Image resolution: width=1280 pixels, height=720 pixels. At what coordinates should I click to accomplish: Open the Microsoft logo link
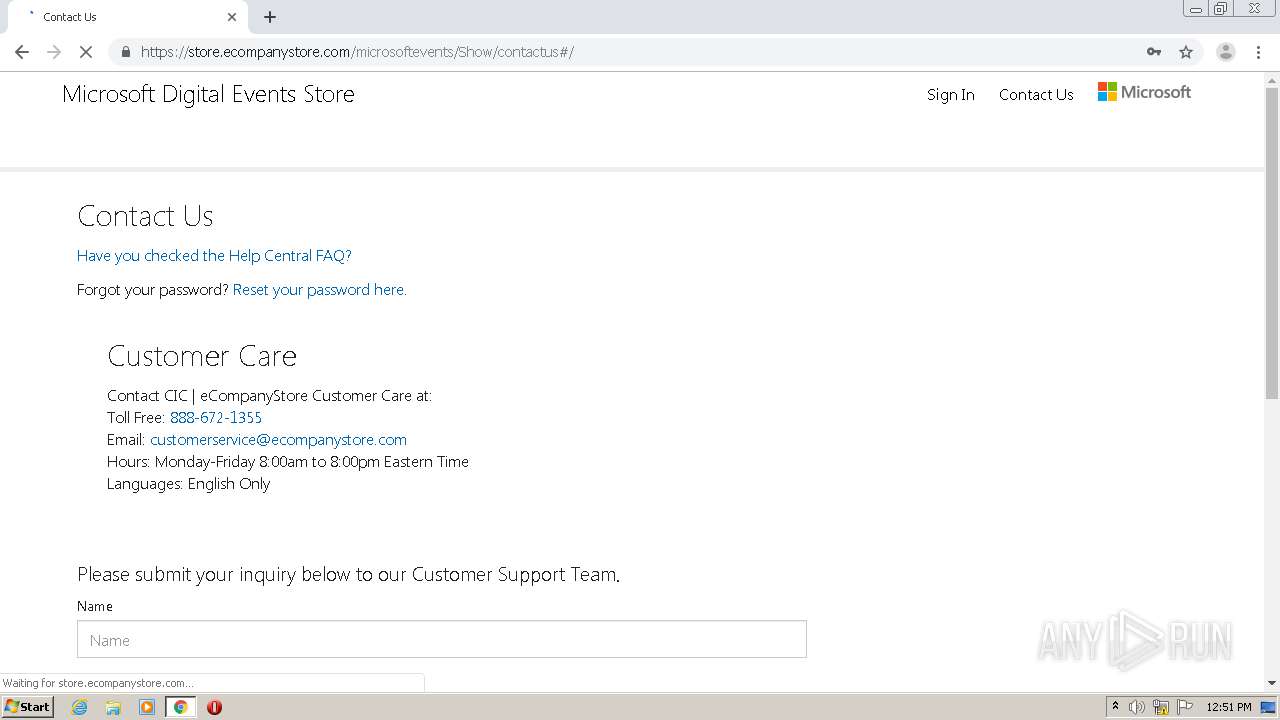pos(1144,92)
